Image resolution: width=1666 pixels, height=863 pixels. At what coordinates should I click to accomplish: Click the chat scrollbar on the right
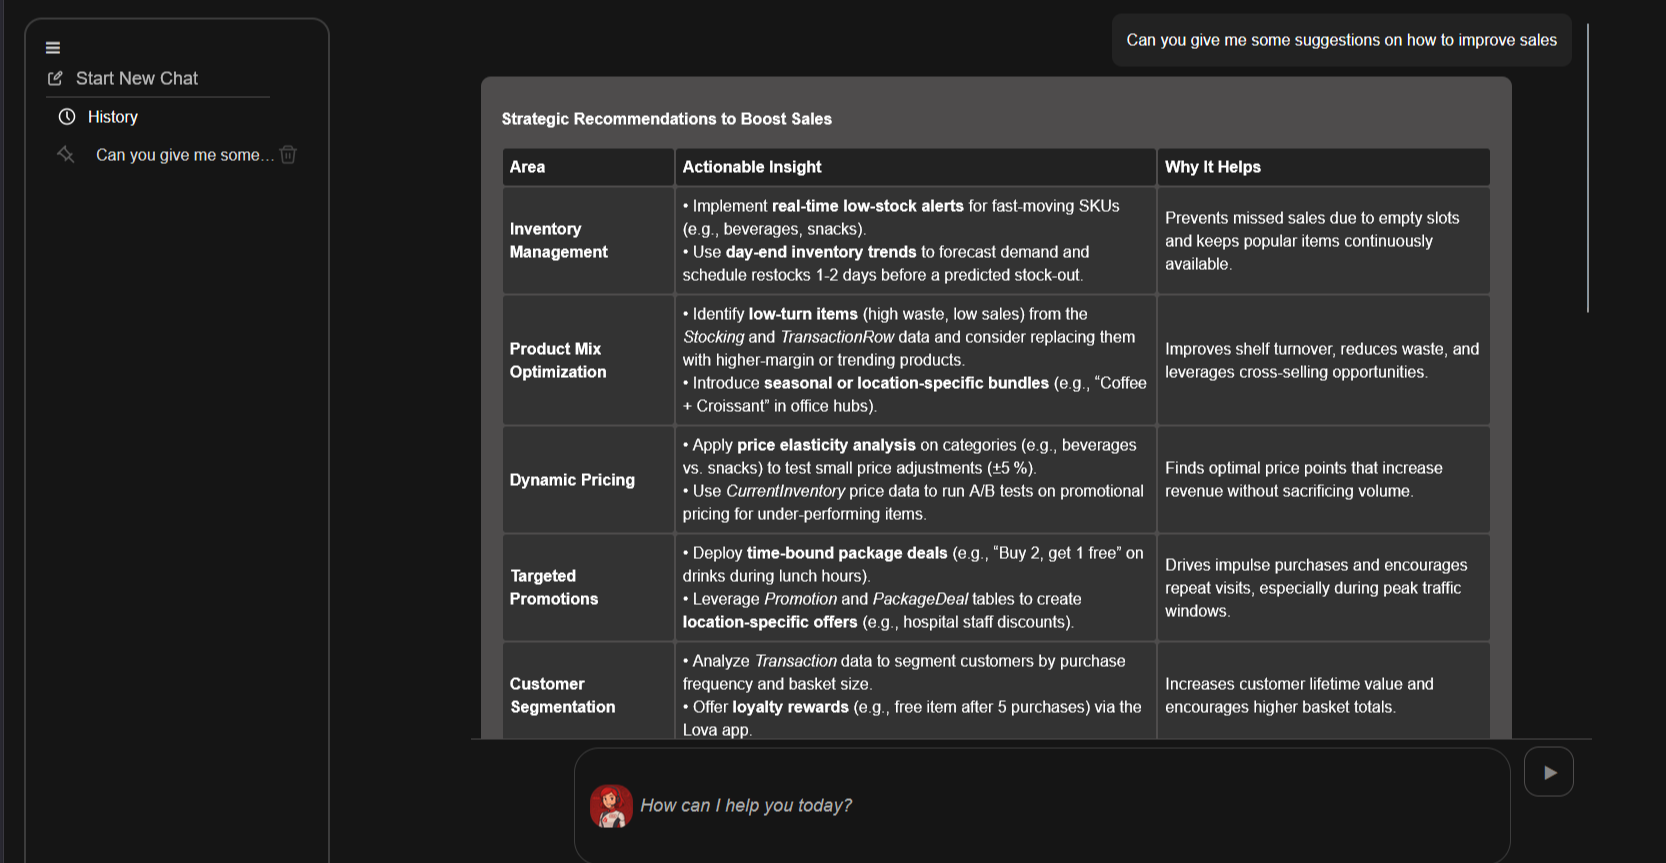(x=1588, y=168)
